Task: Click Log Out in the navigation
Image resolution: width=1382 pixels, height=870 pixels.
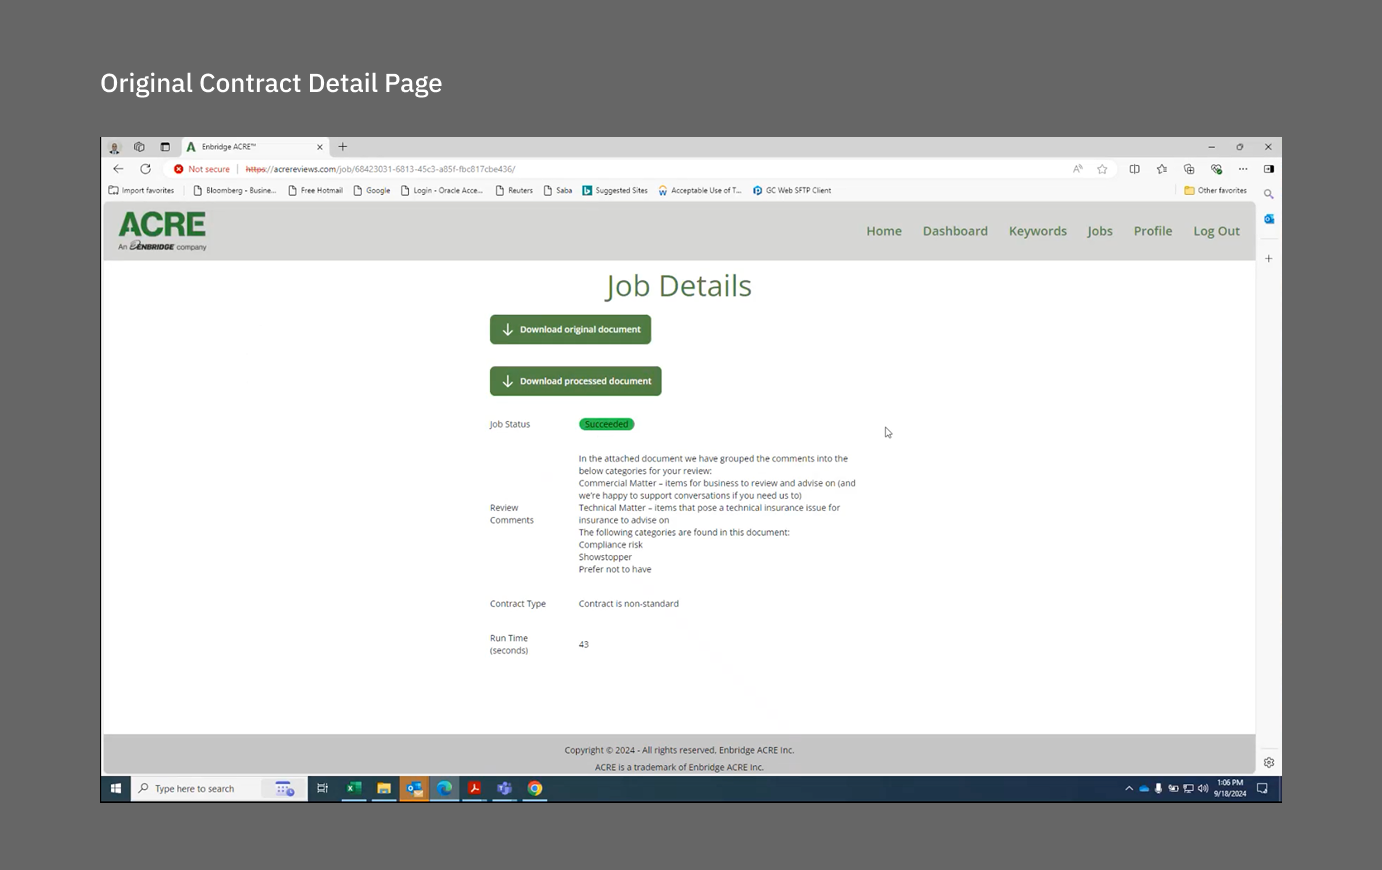Action: click(x=1216, y=231)
